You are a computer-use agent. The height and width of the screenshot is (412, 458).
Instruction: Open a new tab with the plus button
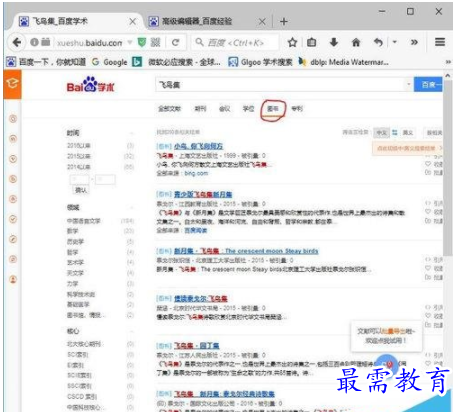pyautogui.click(x=284, y=22)
